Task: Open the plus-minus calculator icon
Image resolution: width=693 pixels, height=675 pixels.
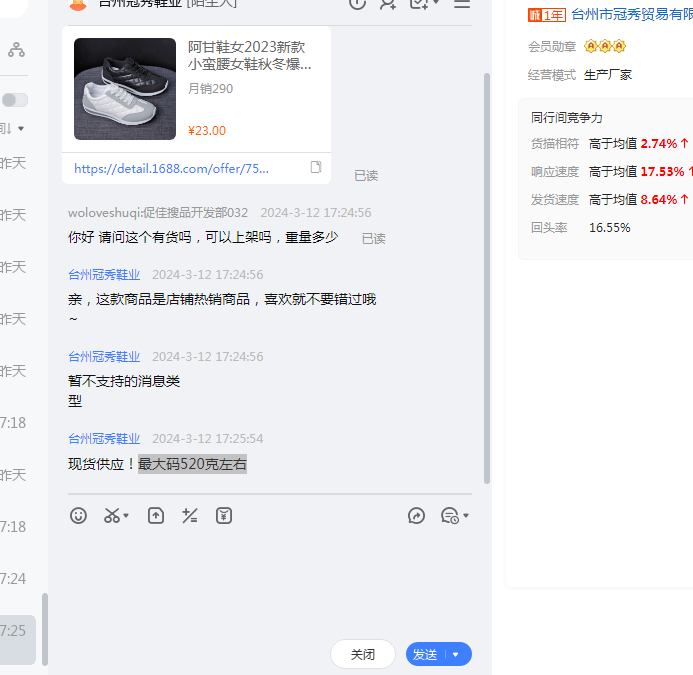Action: coord(190,515)
